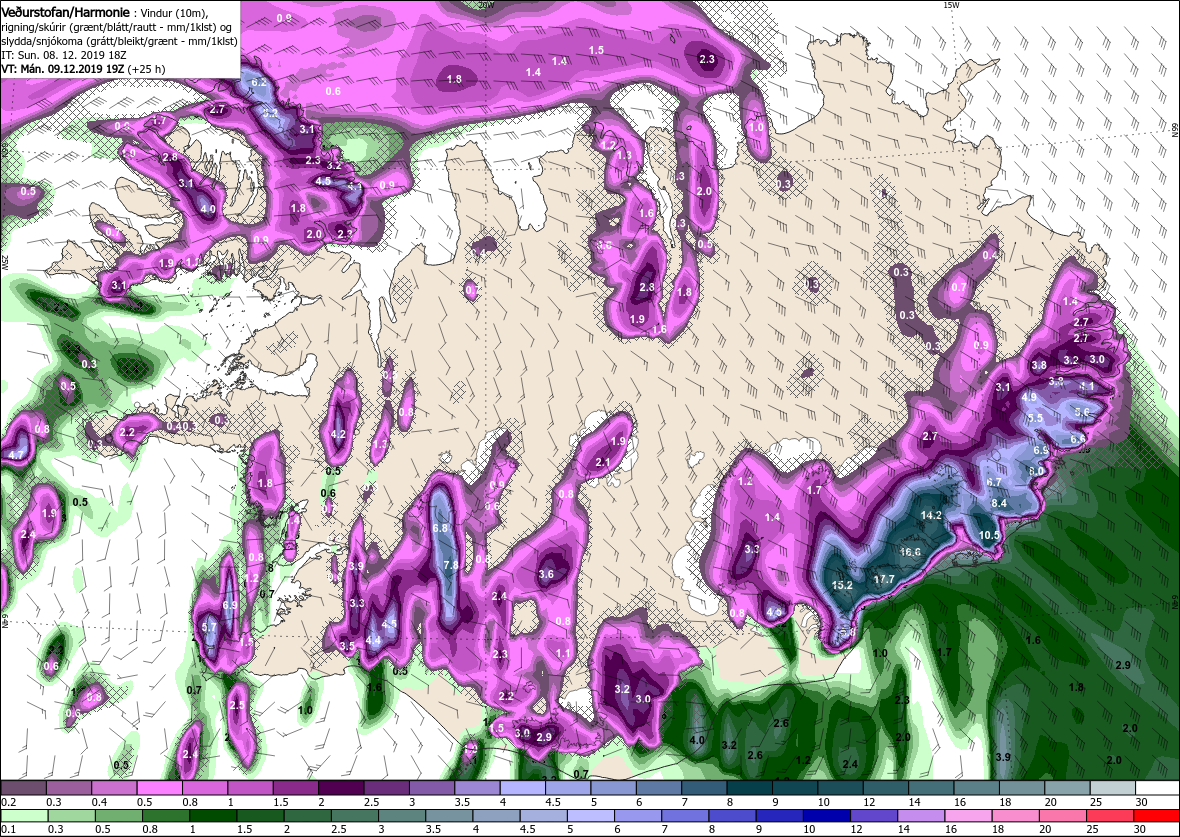This screenshot has height=837, width=1180.
Task: Select the 8.4 value on the map
Action: (x=999, y=503)
